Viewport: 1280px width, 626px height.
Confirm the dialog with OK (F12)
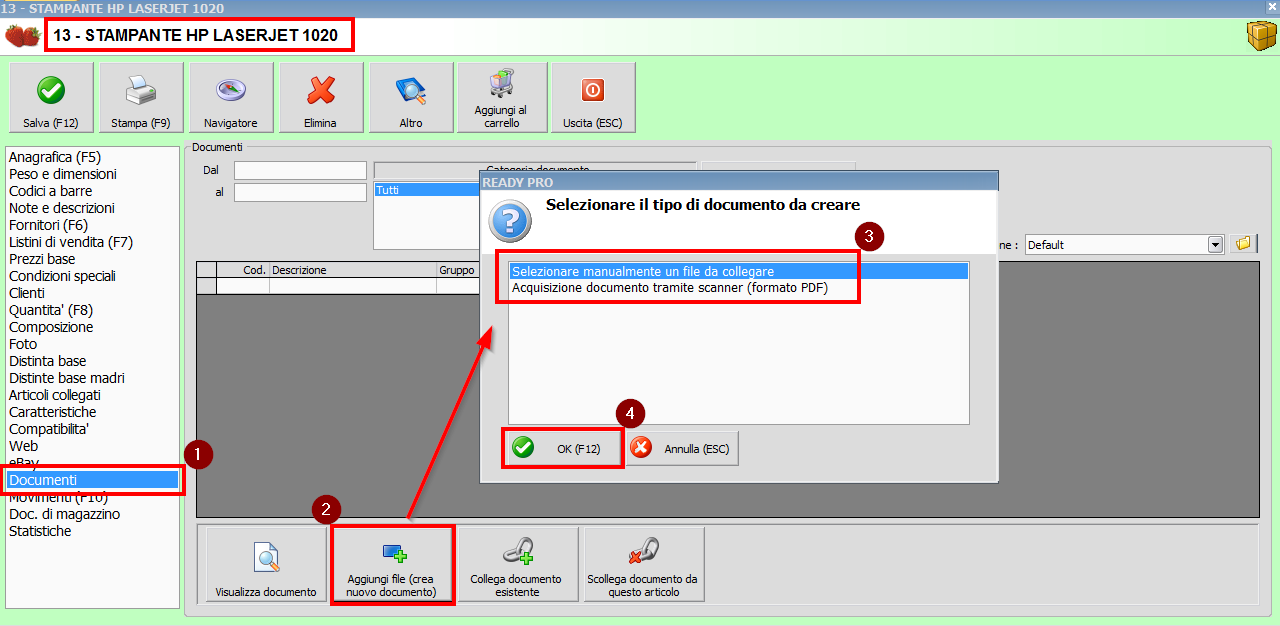562,448
